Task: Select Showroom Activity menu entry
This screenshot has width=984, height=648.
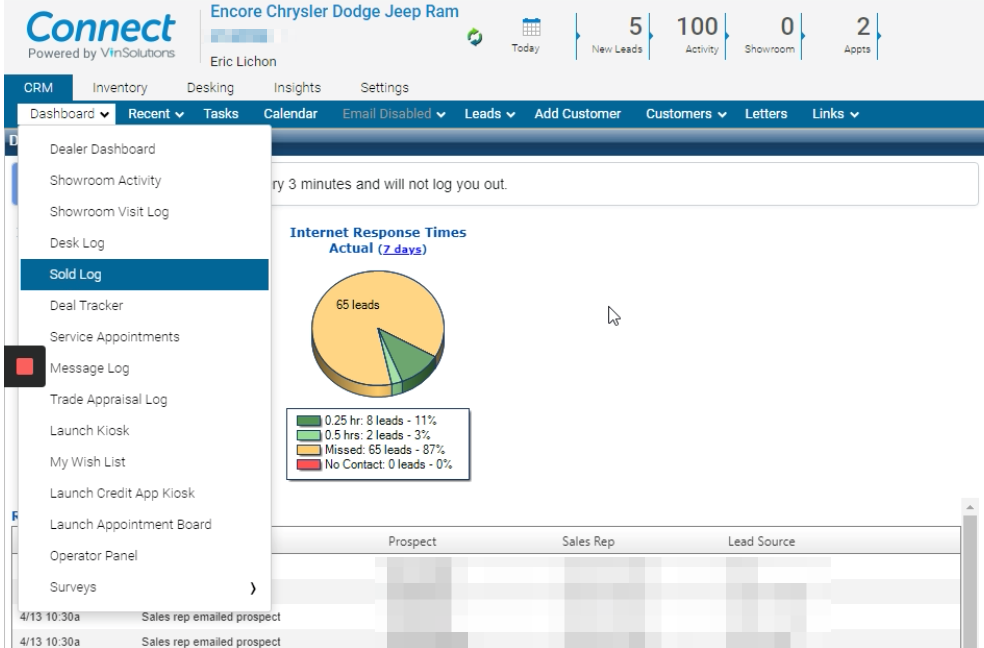Action: [144, 181]
